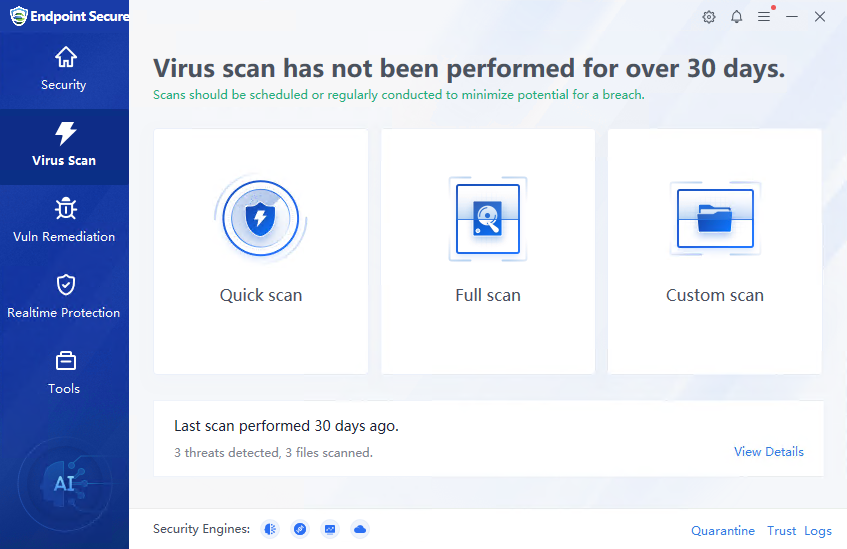
Task: Open View Details for last scan
Action: 768,452
